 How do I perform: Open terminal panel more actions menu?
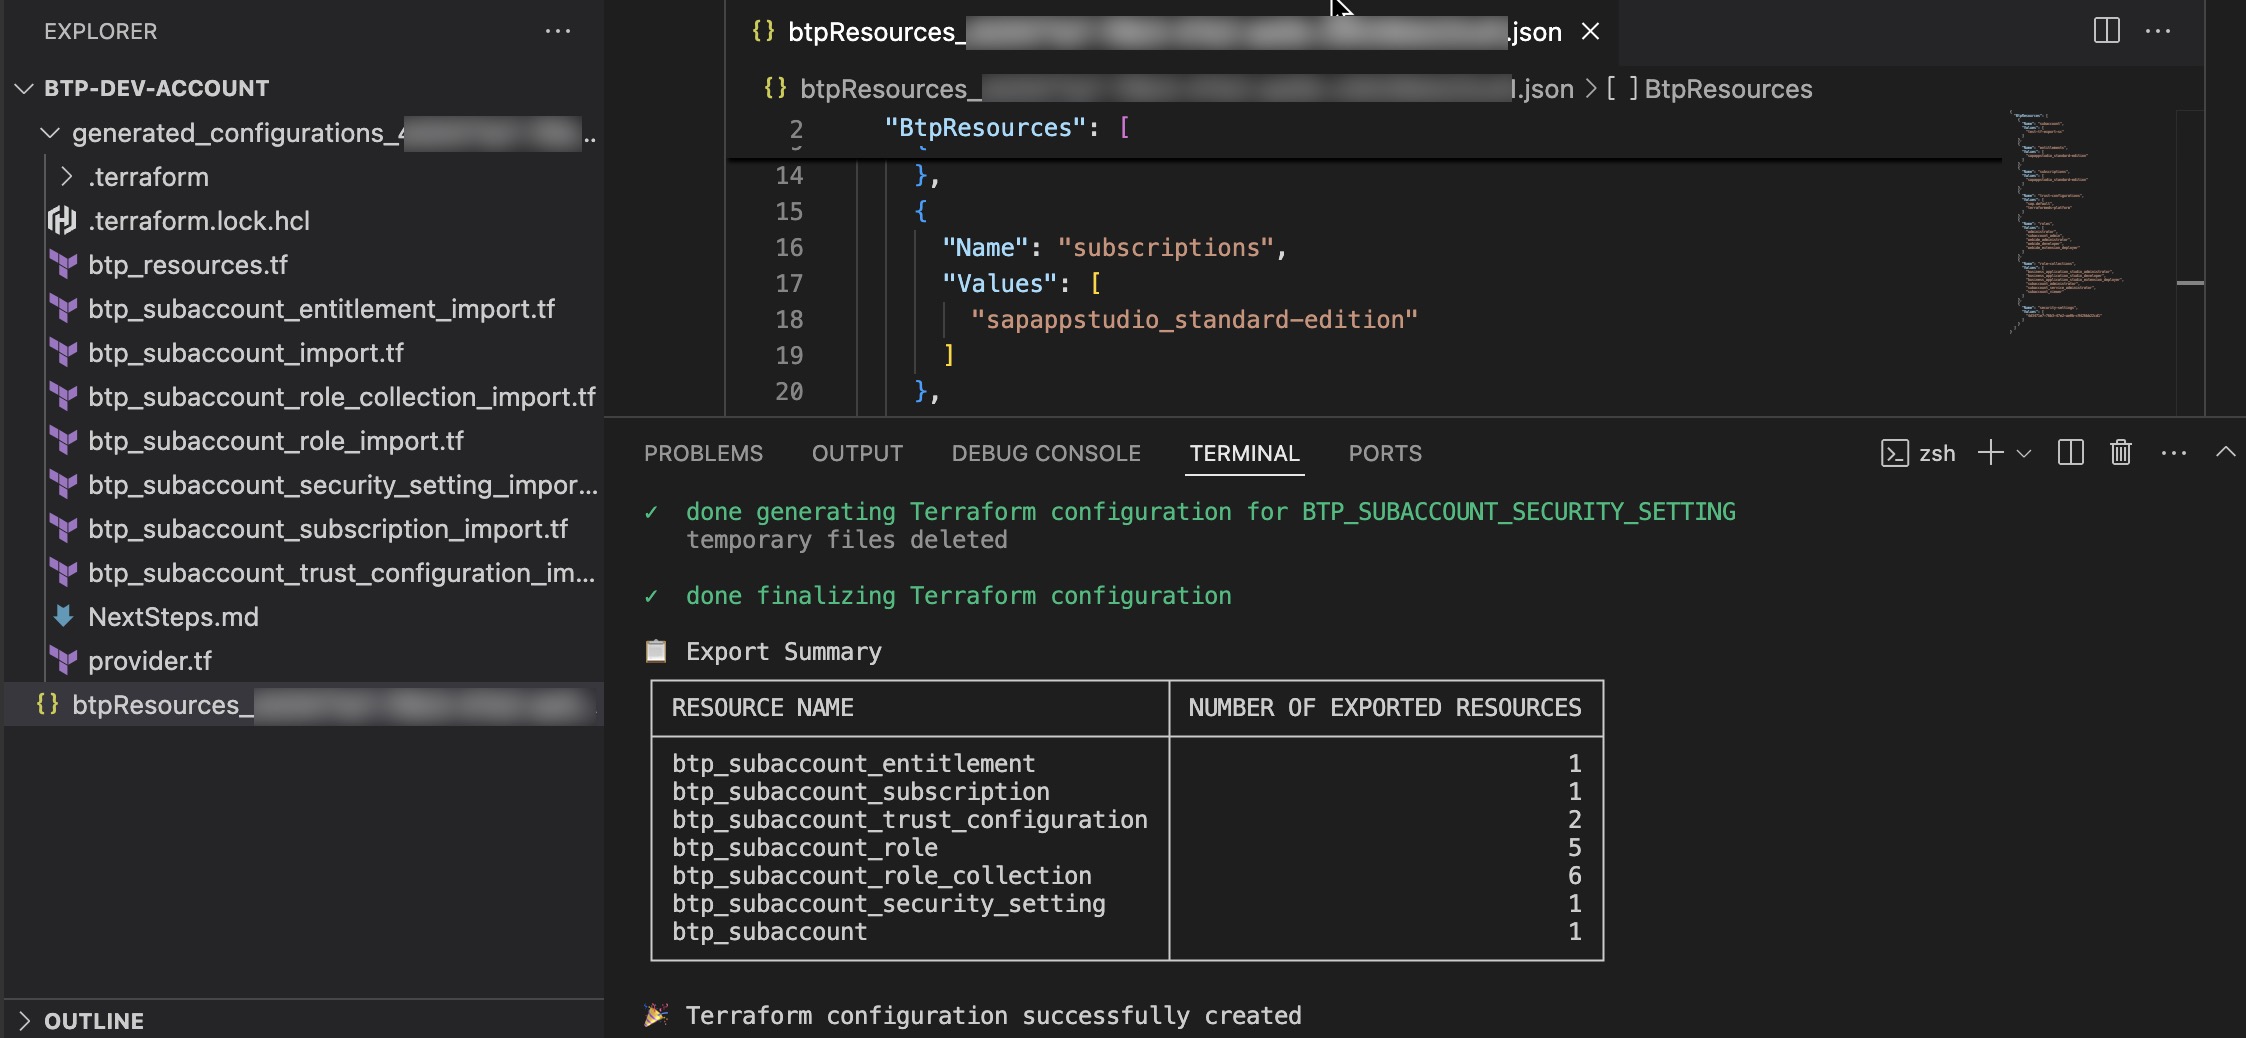(x=2173, y=453)
